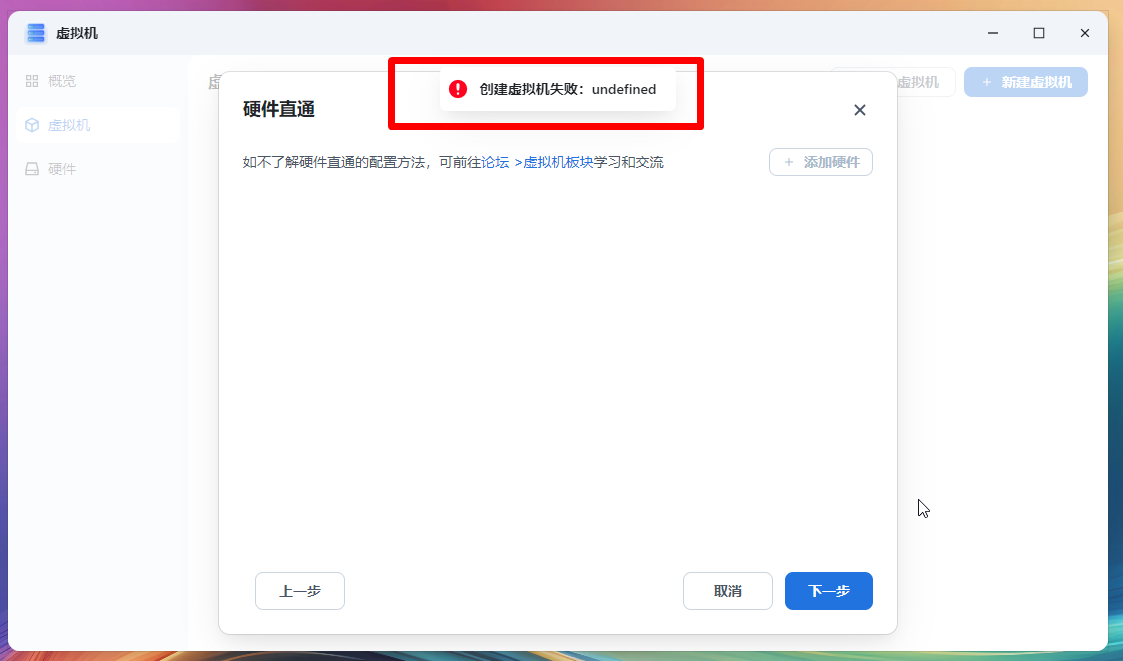
Task: Click the 添加硬件 button
Action: [821, 162]
